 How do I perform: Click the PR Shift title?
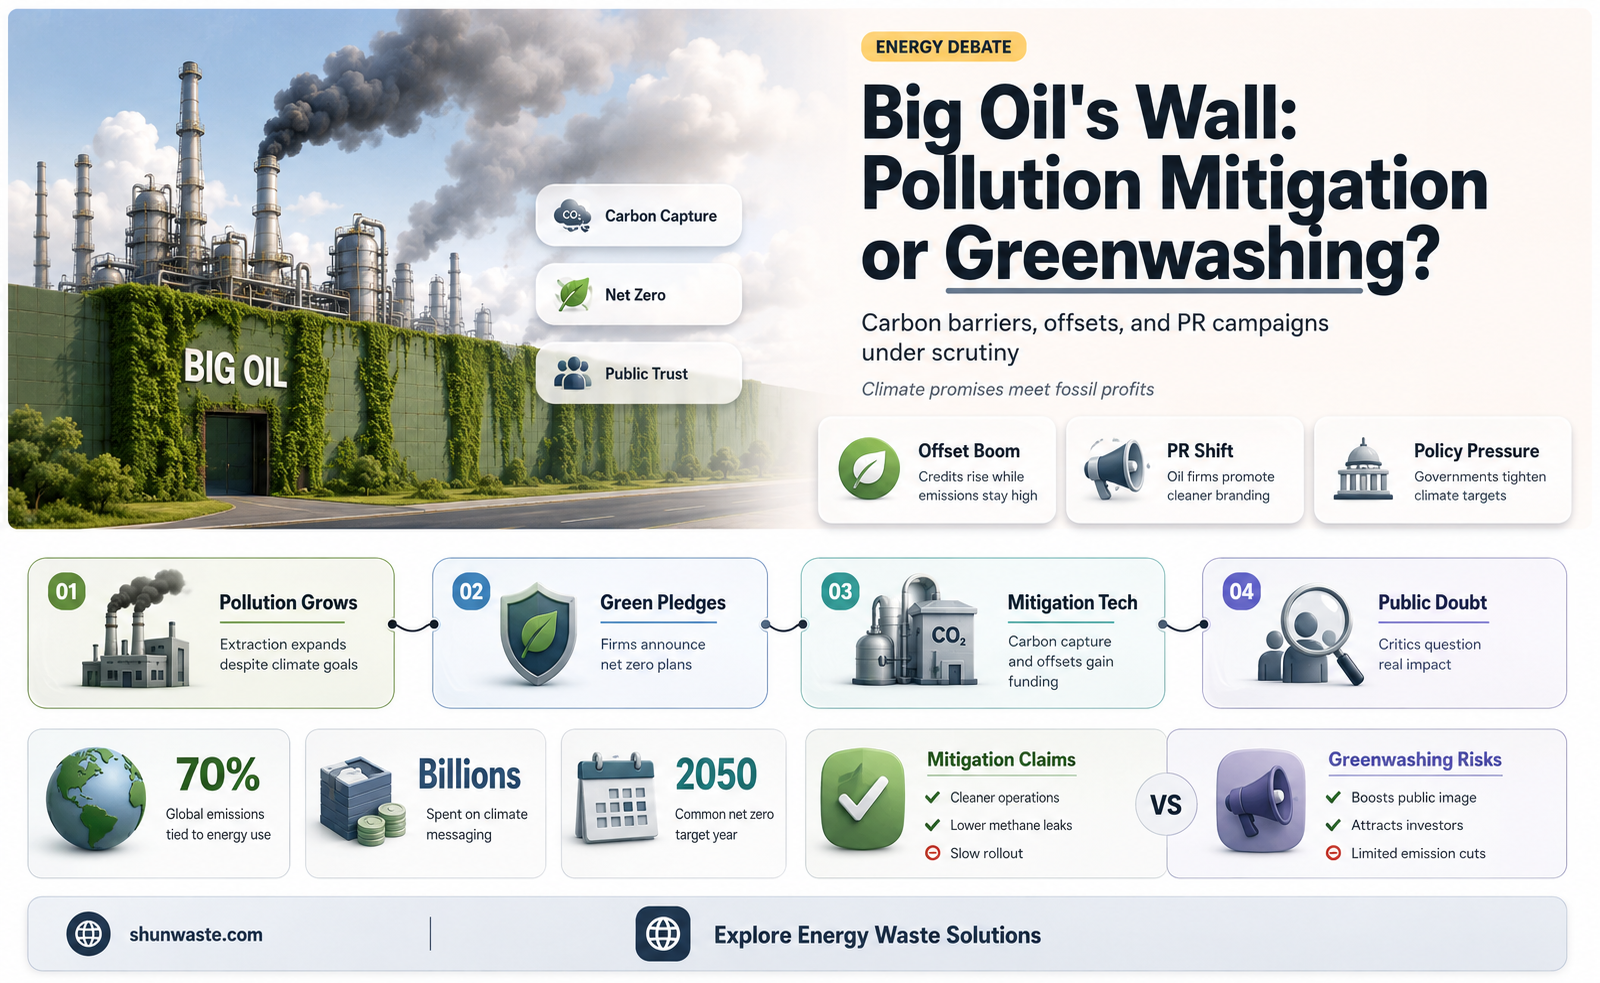point(1200,451)
